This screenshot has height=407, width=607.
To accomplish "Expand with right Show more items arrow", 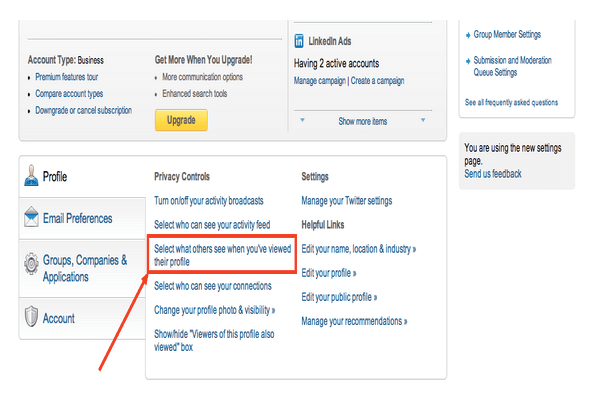I will coord(423,120).
